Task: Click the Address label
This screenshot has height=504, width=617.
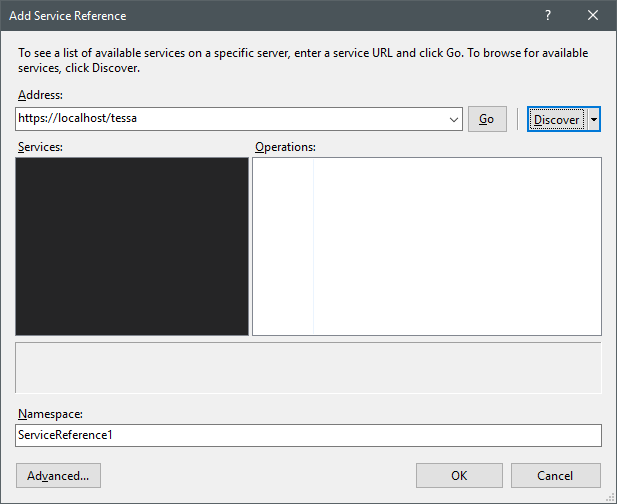Action: [40, 94]
